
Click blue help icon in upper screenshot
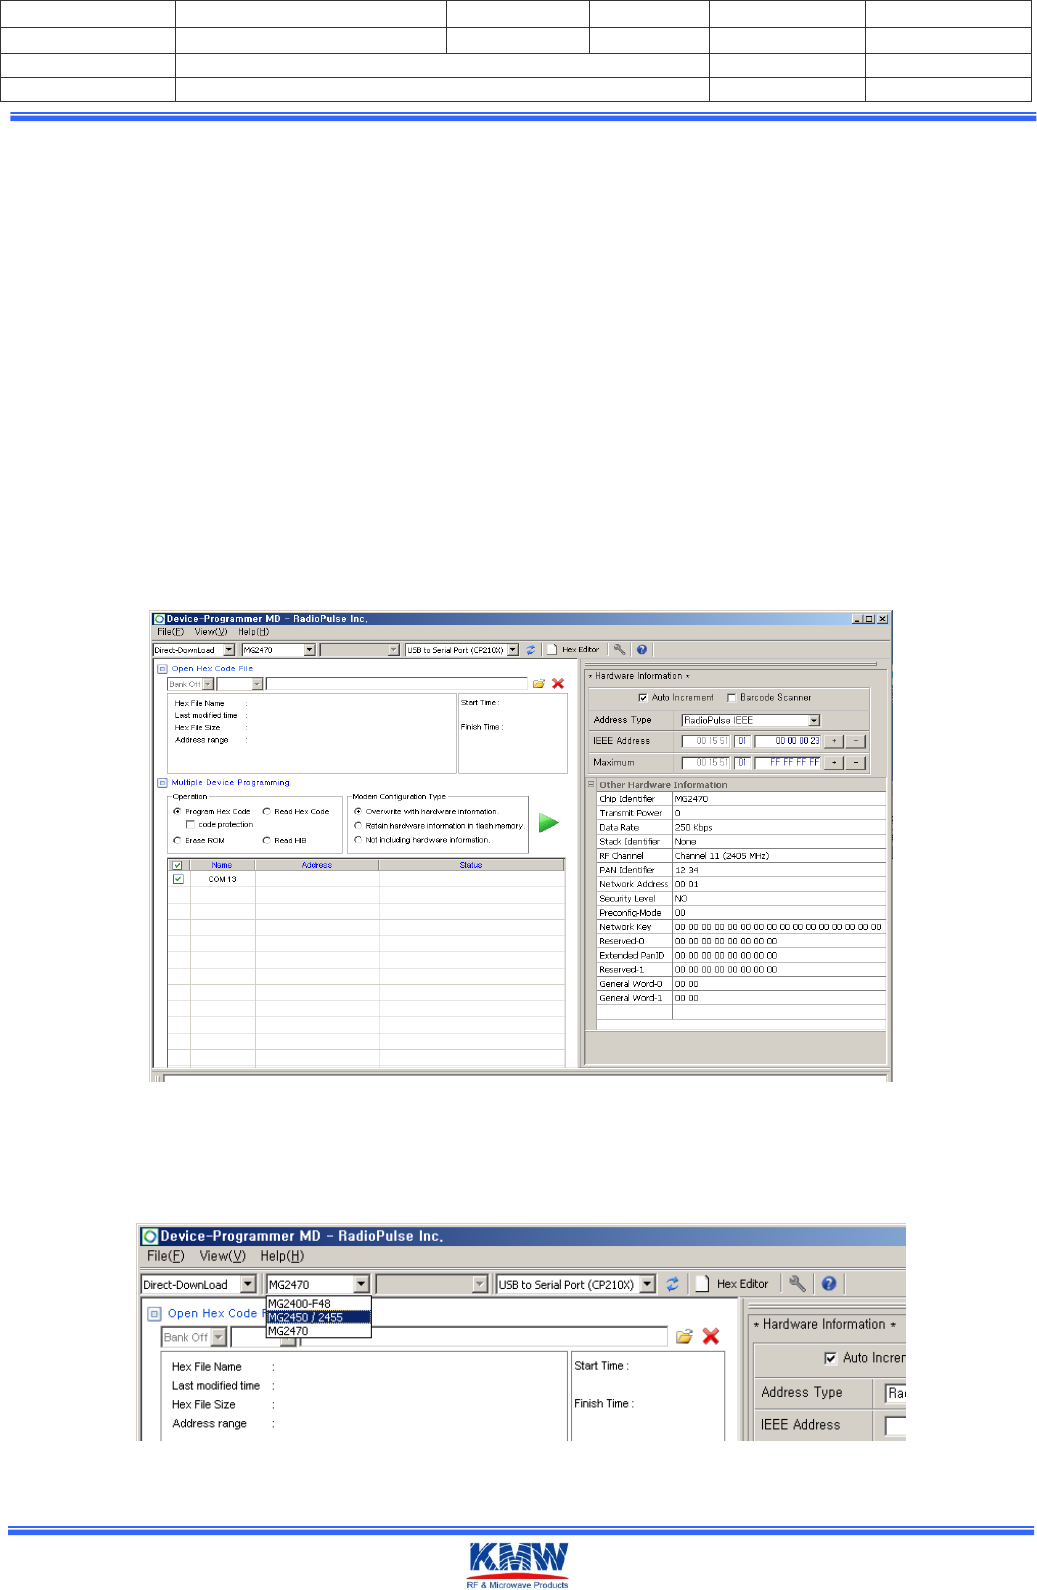pos(642,650)
